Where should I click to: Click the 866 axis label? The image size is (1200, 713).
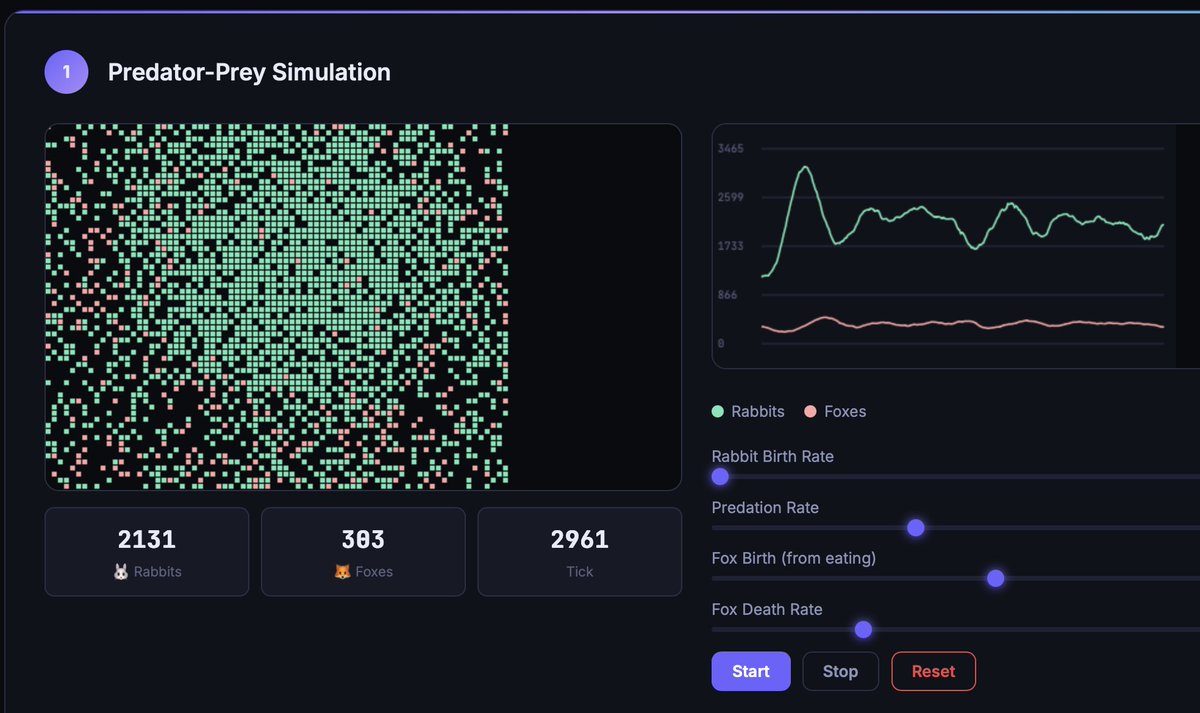pyautogui.click(x=727, y=295)
